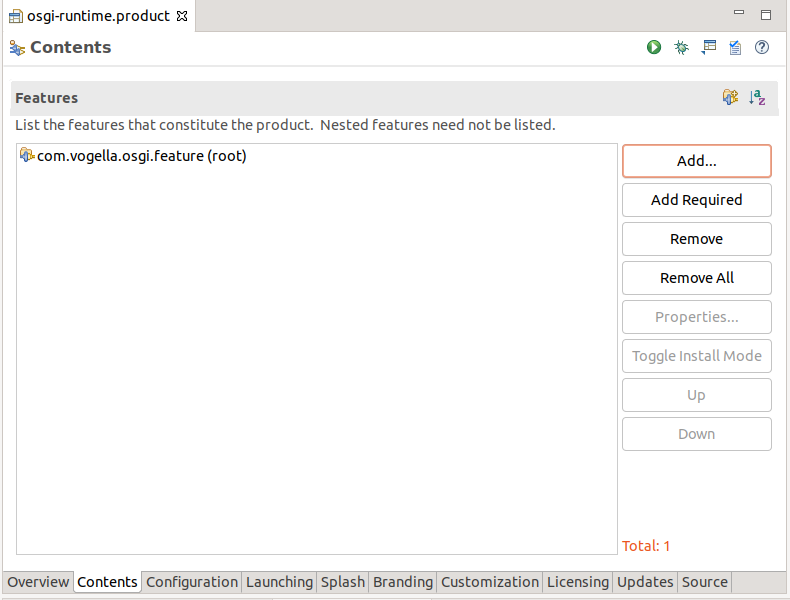
Task: Close the osgi-runtime.product editor tab
Action: click(182, 16)
